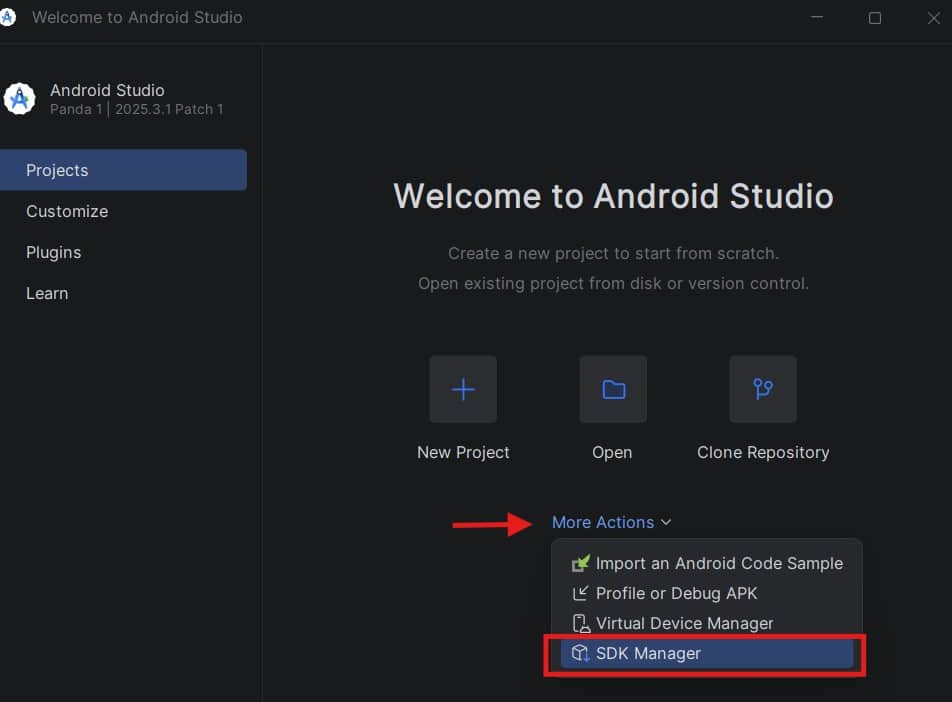Go to the Plugins section
The image size is (952, 702).
(54, 252)
